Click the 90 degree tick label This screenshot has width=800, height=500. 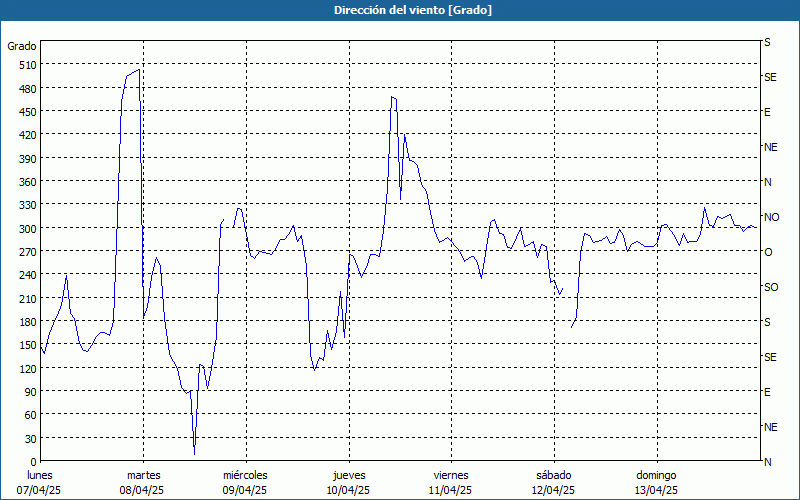click(x=28, y=392)
